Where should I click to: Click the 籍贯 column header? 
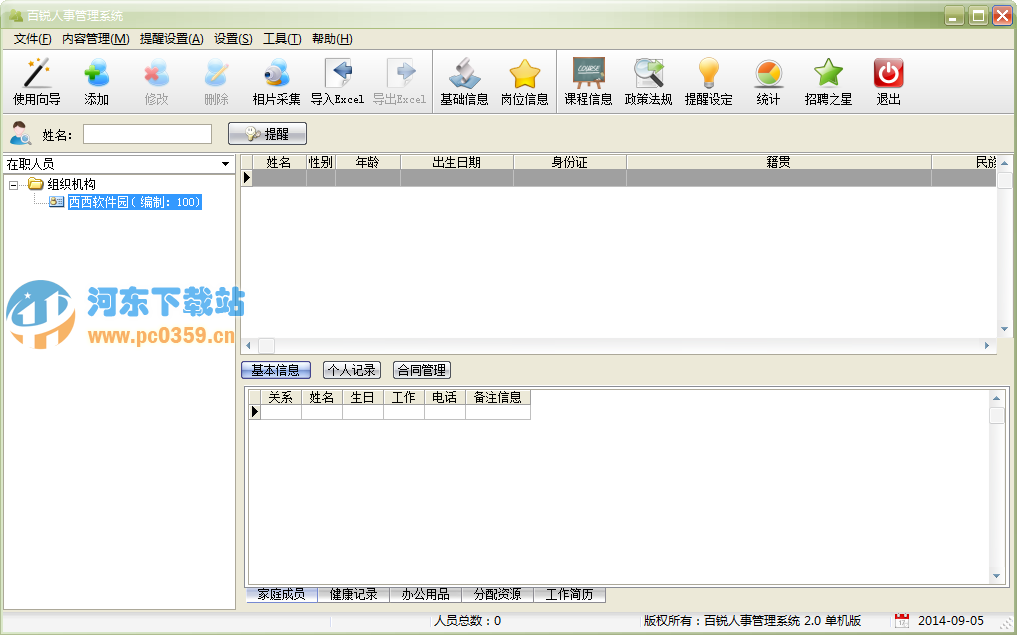click(x=778, y=162)
